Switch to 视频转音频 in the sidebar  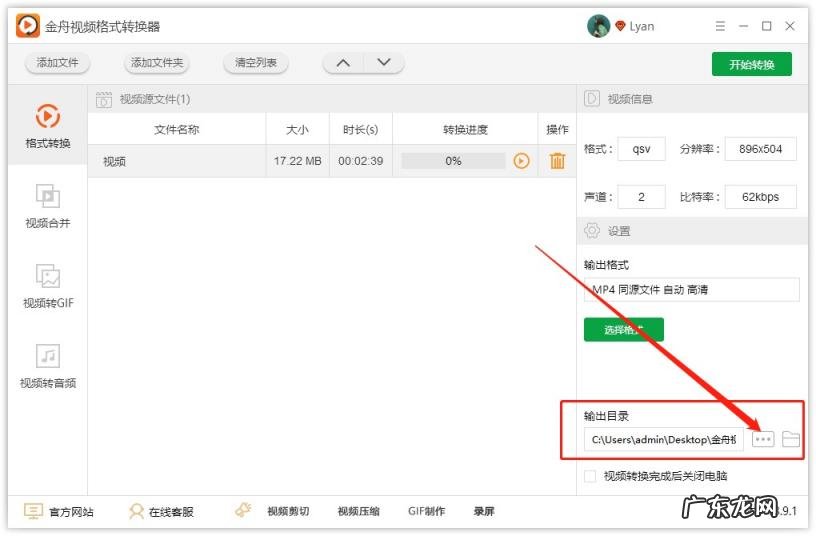tap(47, 366)
